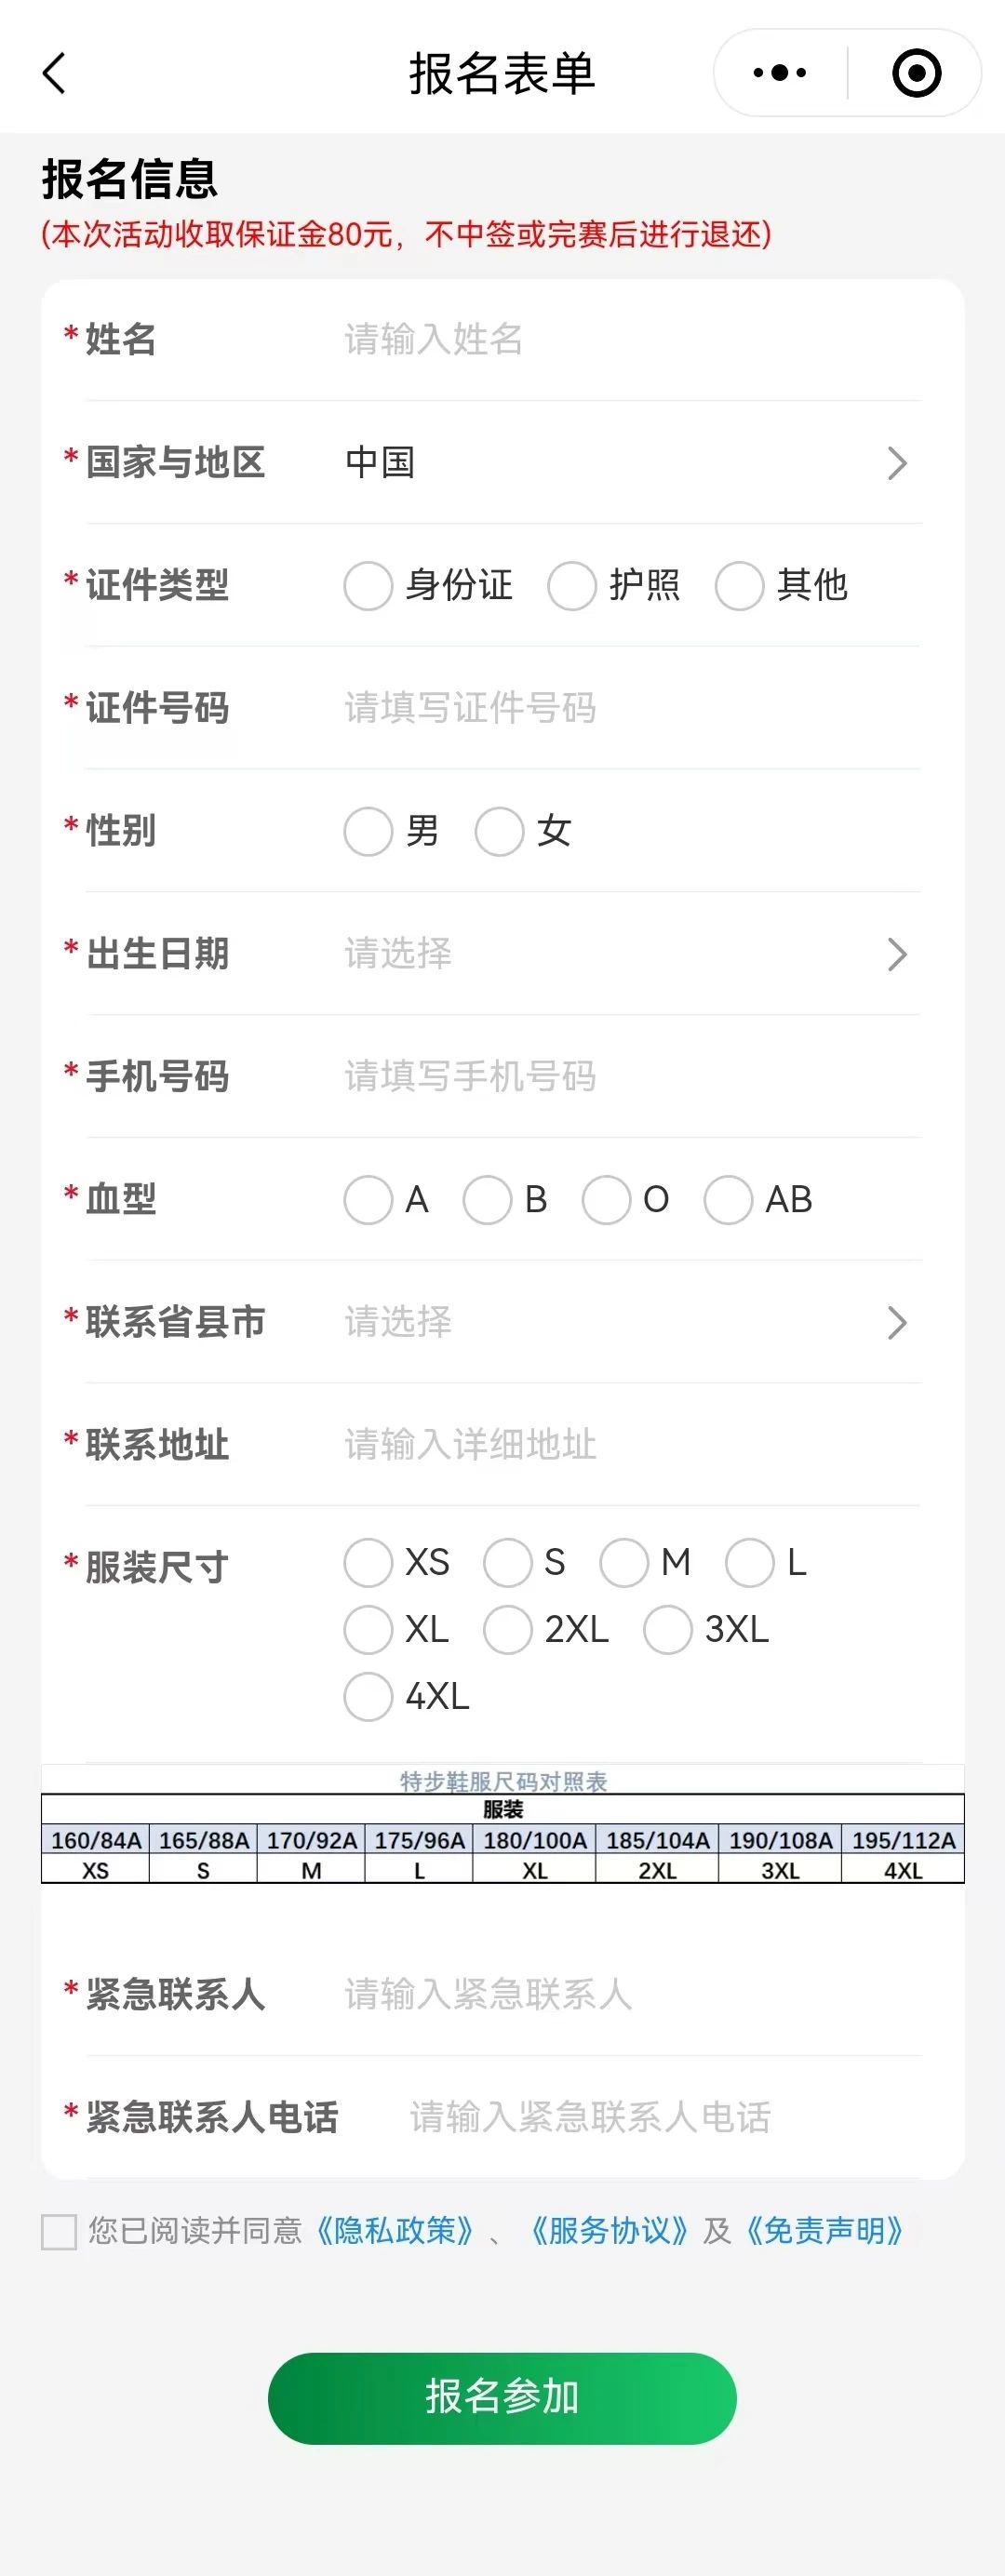Choose 护照 radio option
This screenshot has width=1005, height=2576.
[x=572, y=586]
